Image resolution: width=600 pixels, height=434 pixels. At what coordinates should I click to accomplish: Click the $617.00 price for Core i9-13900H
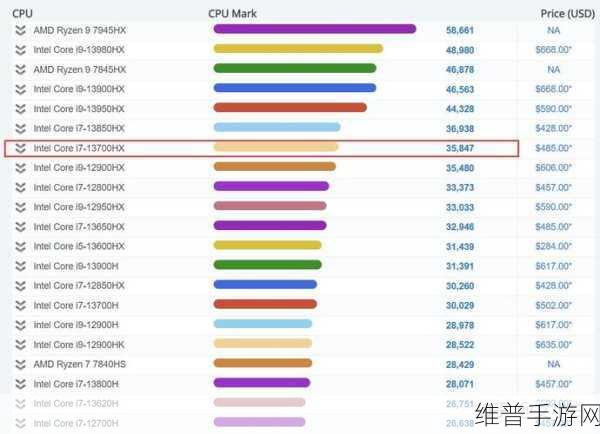tap(553, 266)
